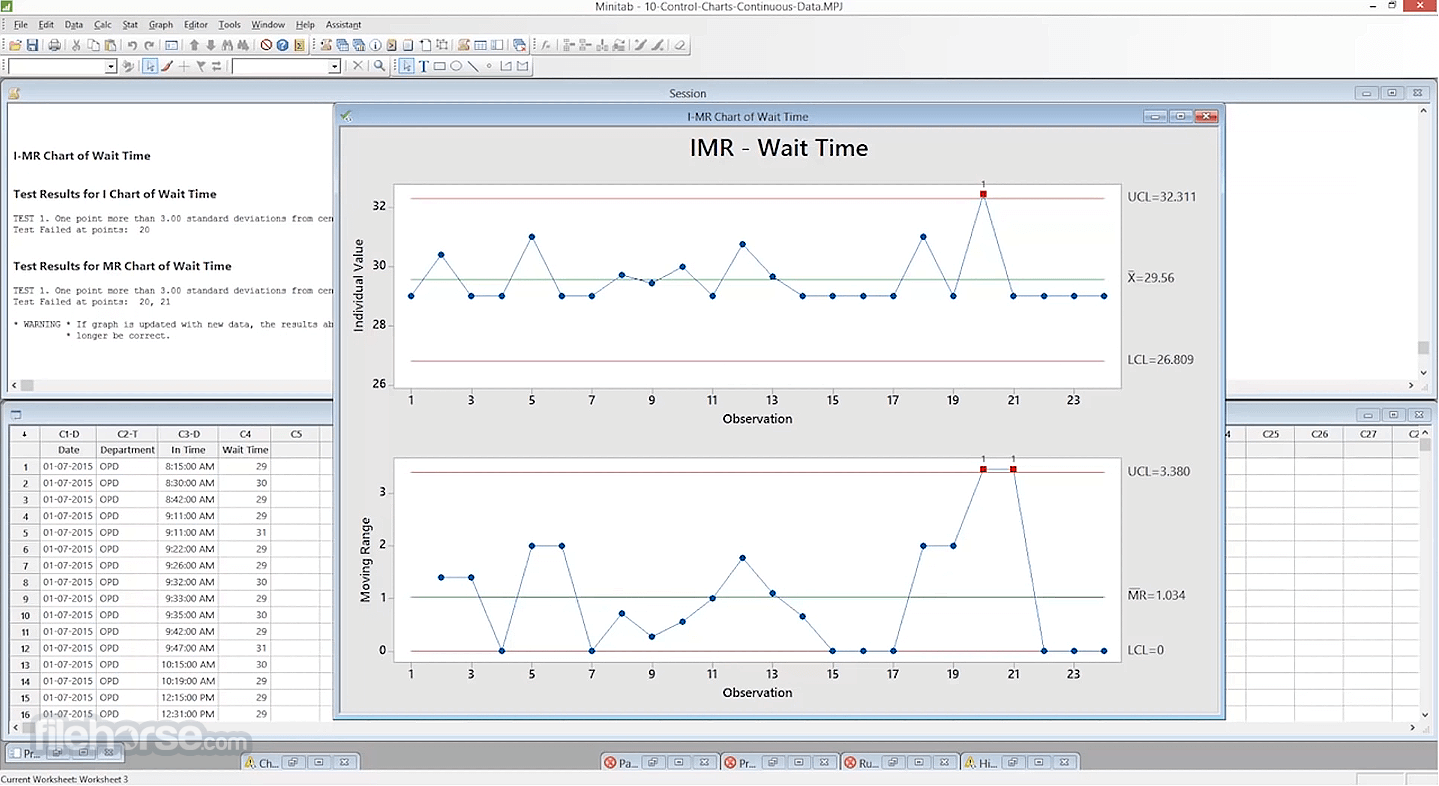This screenshot has width=1439, height=786.
Task: Click the fx Assign Formula icon
Action: (546, 45)
